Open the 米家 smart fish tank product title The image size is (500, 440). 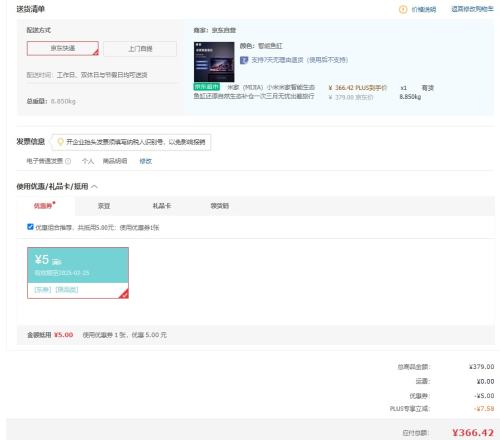click(x=254, y=92)
